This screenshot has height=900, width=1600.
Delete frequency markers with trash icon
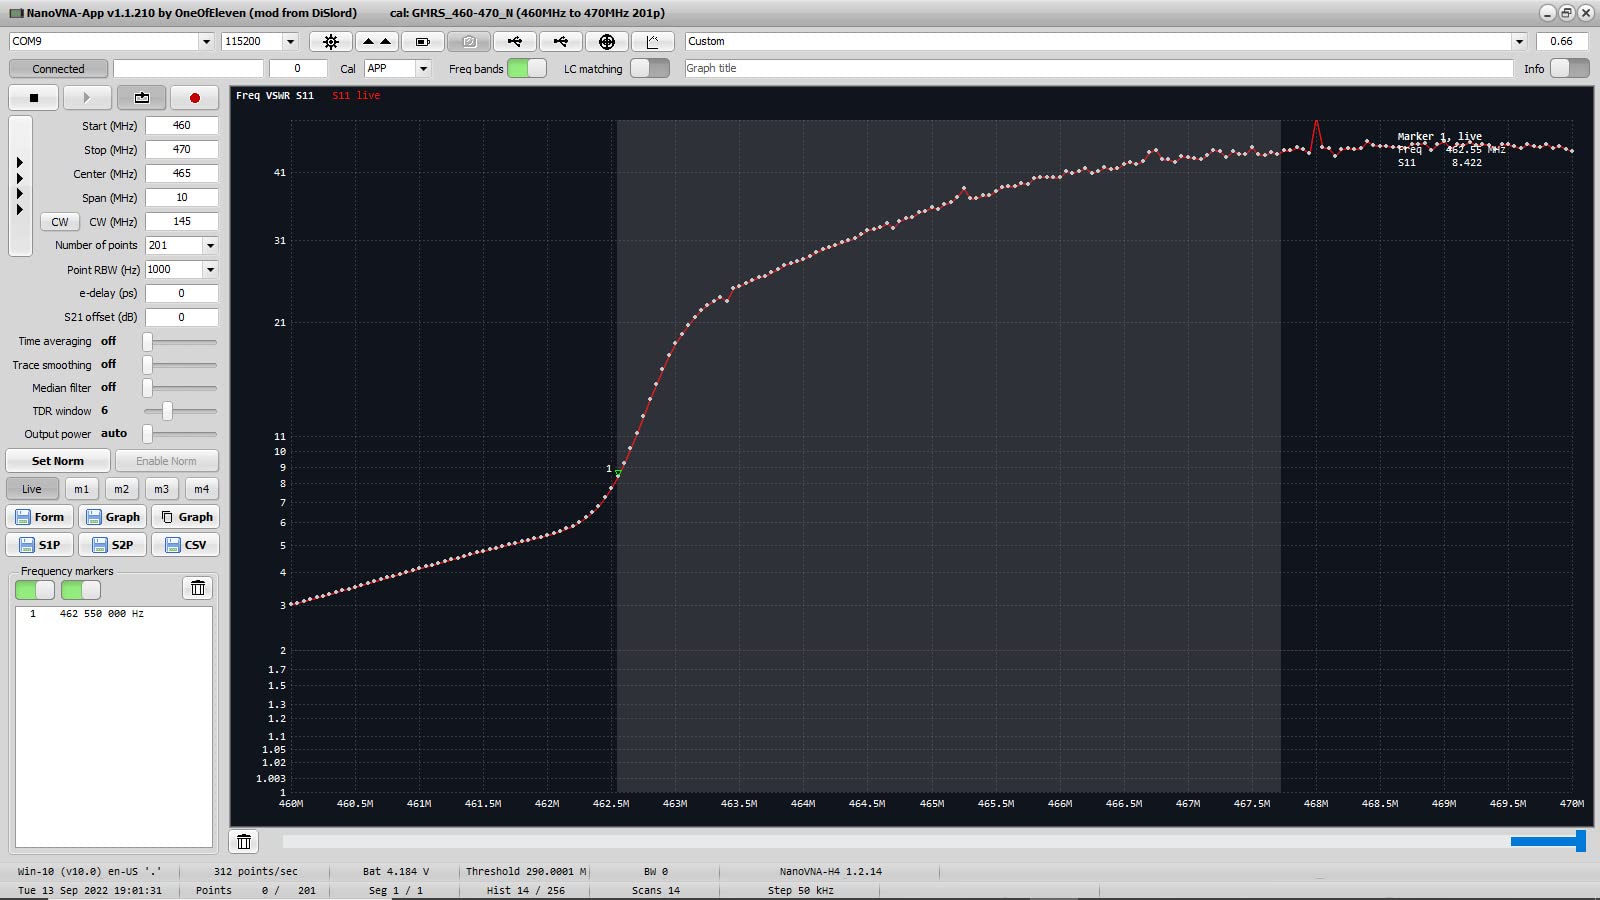coord(197,588)
